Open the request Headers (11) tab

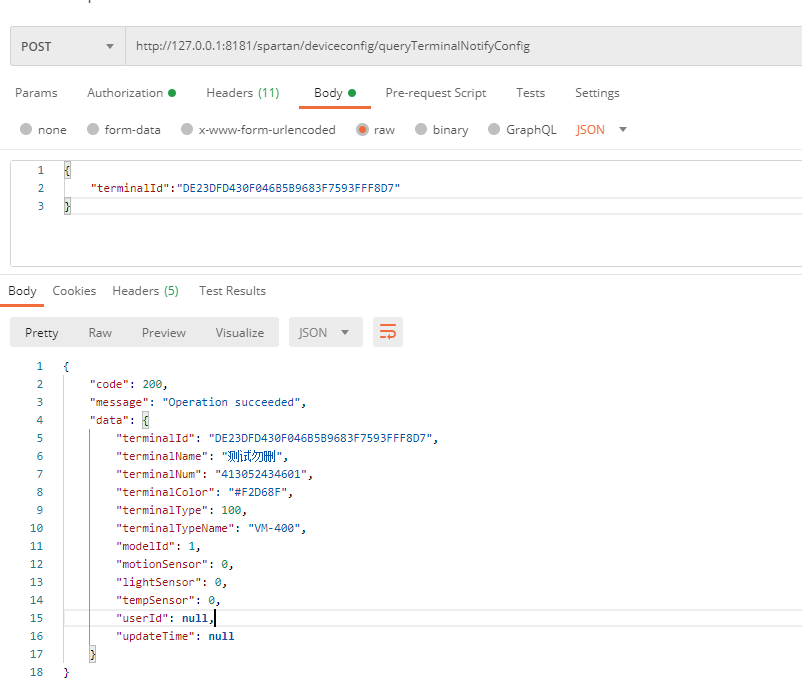[x=242, y=93]
